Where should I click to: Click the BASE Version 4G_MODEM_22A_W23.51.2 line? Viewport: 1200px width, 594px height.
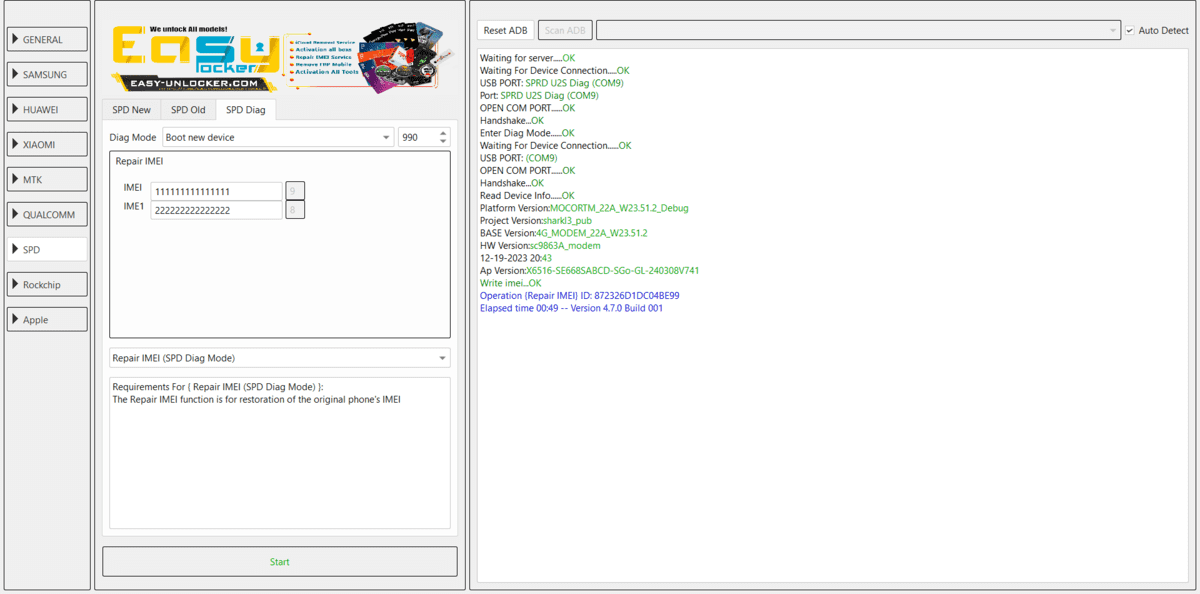click(x=564, y=233)
